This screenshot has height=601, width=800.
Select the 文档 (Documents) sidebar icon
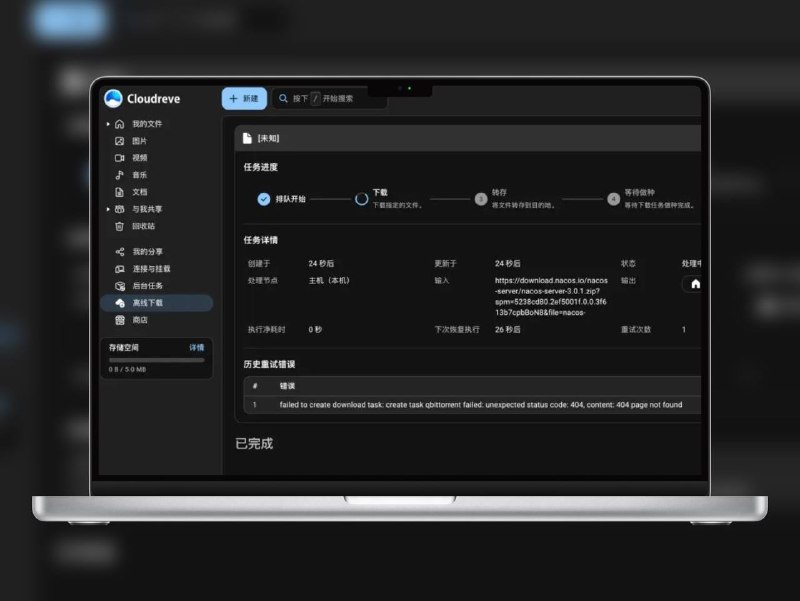click(x=121, y=192)
